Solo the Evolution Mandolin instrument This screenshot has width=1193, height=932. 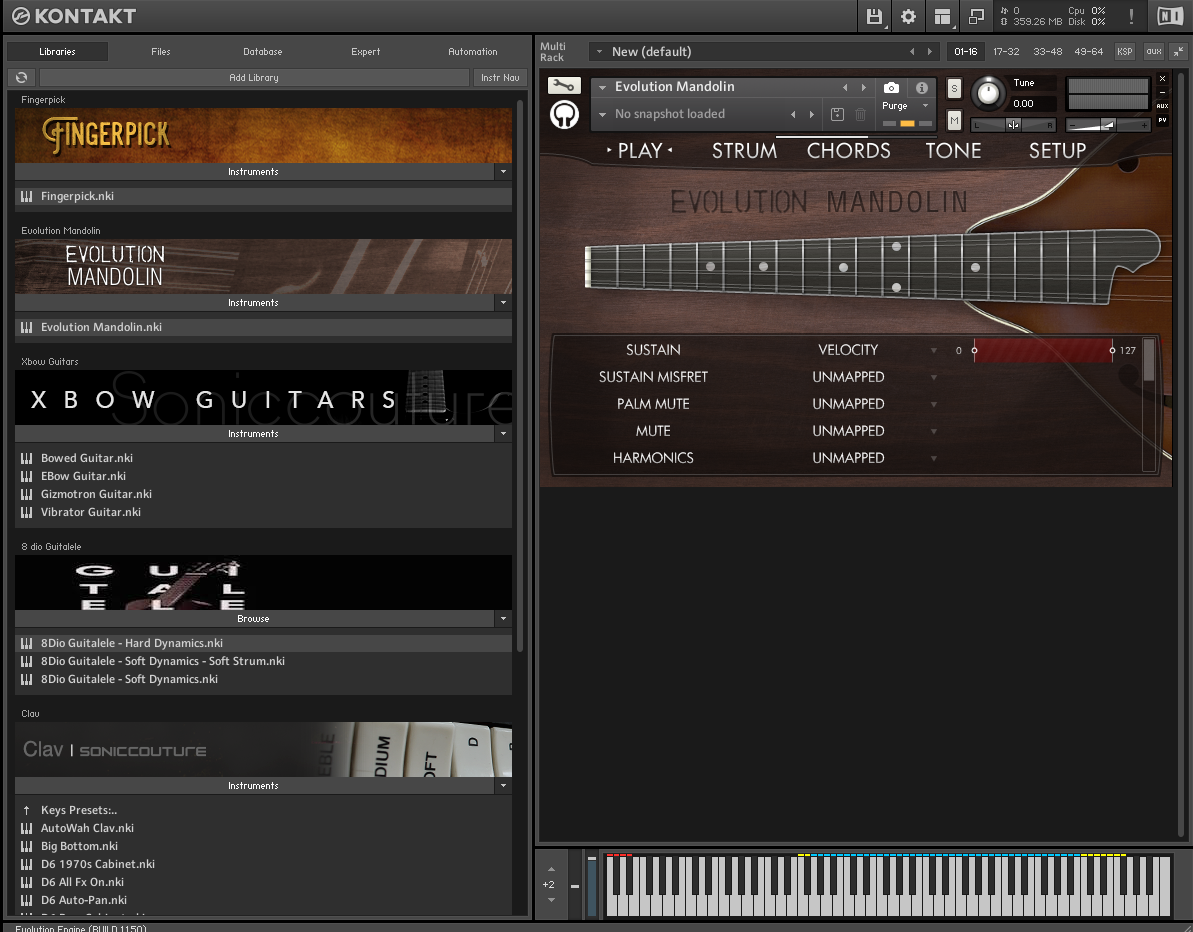pos(954,88)
